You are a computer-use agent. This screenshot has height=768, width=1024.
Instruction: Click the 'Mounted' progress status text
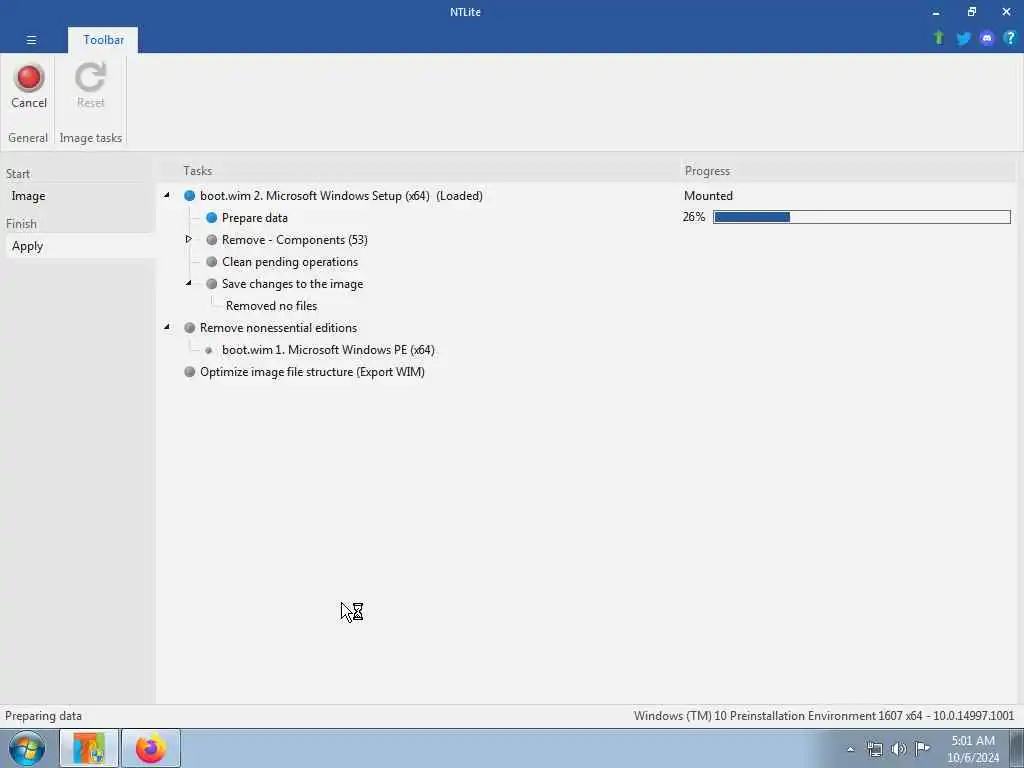coord(708,196)
